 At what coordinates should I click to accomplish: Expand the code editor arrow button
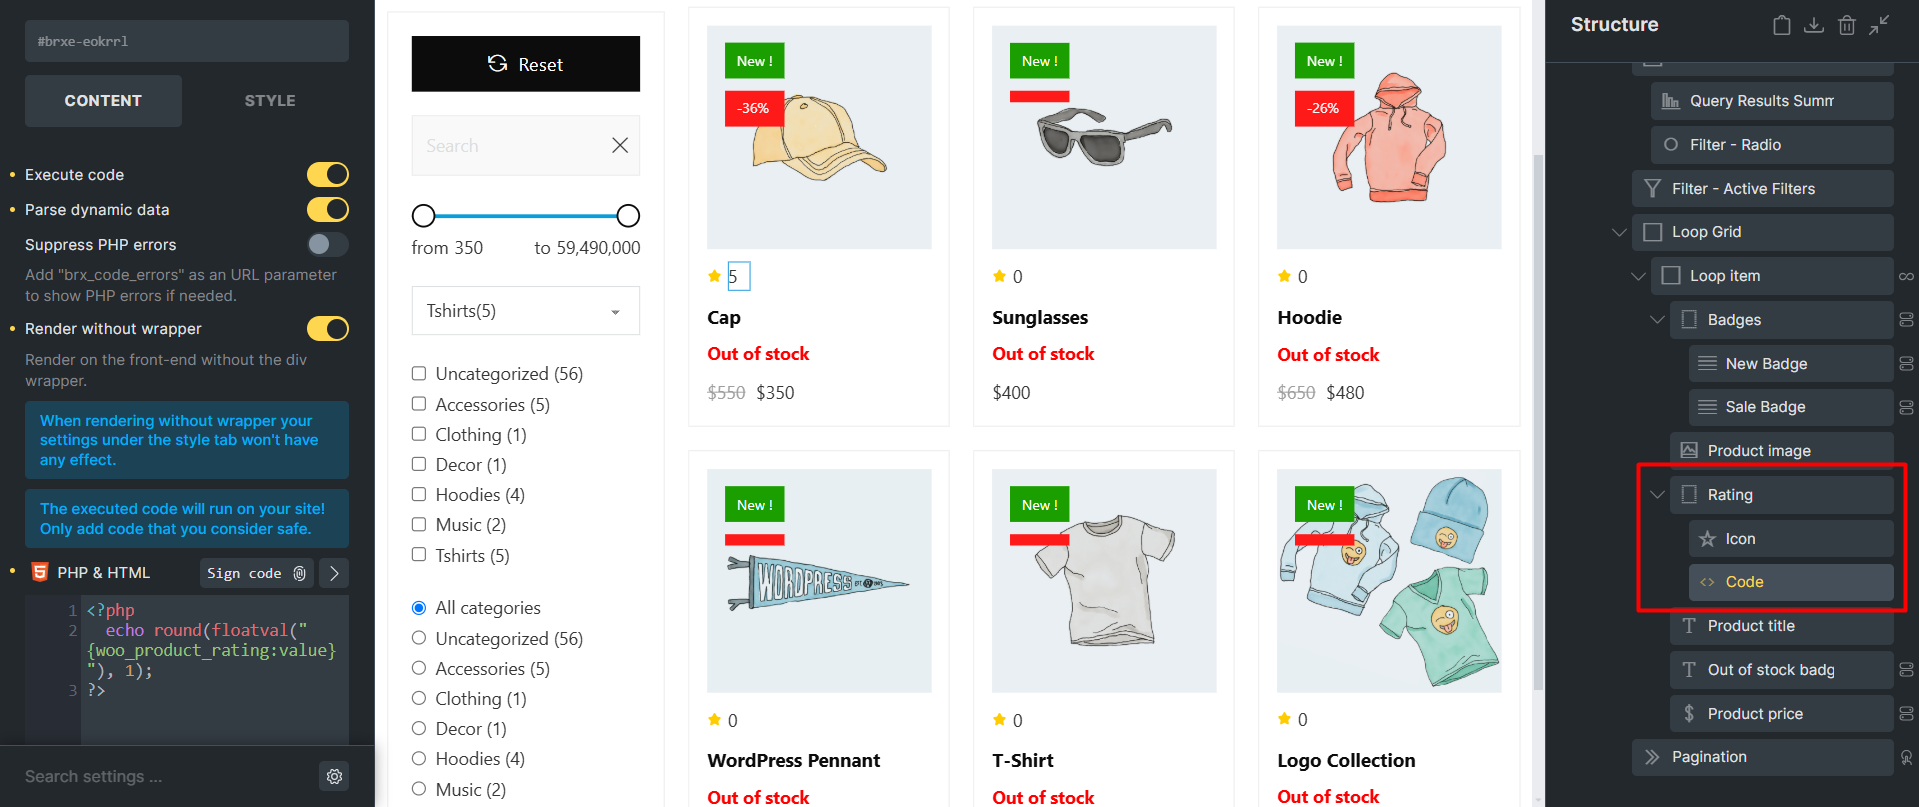(334, 573)
